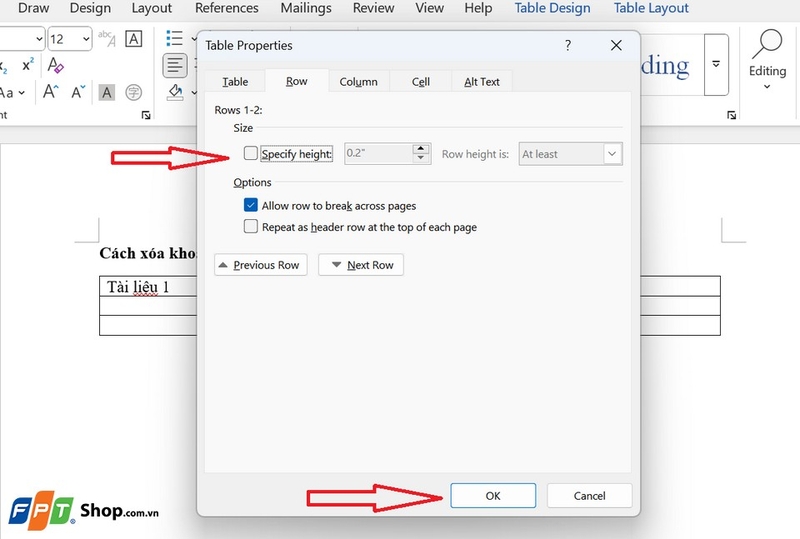
Task: Click the dialog Help question mark
Action: coord(568,45)
